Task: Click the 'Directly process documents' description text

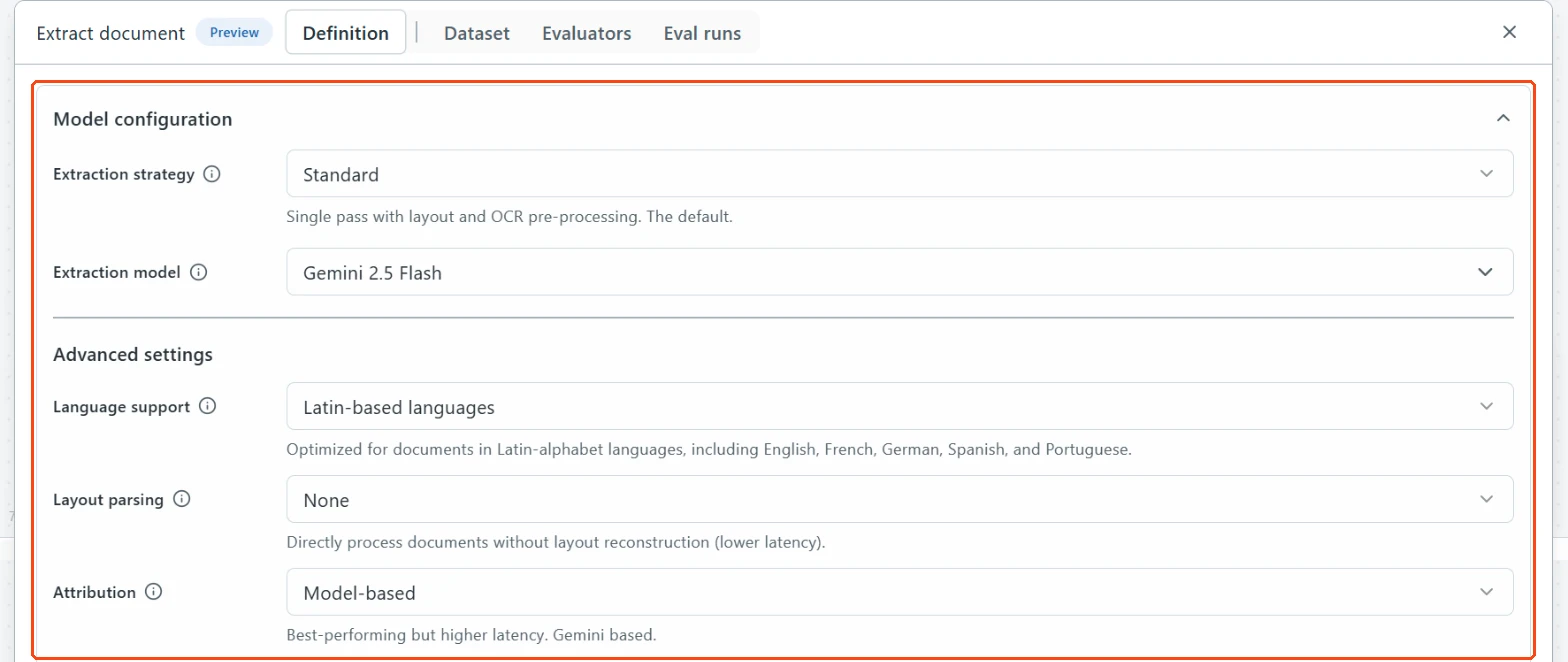Action: tap(556, 543)
